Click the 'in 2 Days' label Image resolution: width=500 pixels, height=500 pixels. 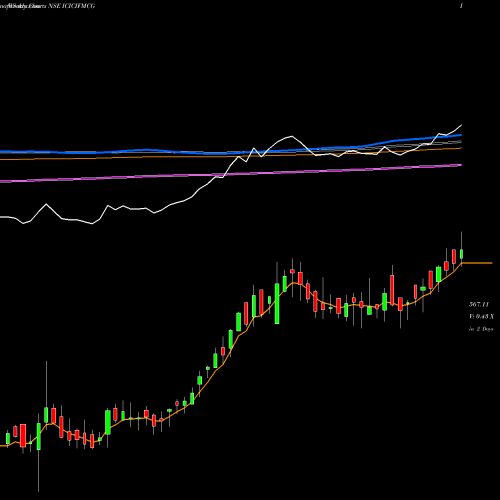(481, 329)
